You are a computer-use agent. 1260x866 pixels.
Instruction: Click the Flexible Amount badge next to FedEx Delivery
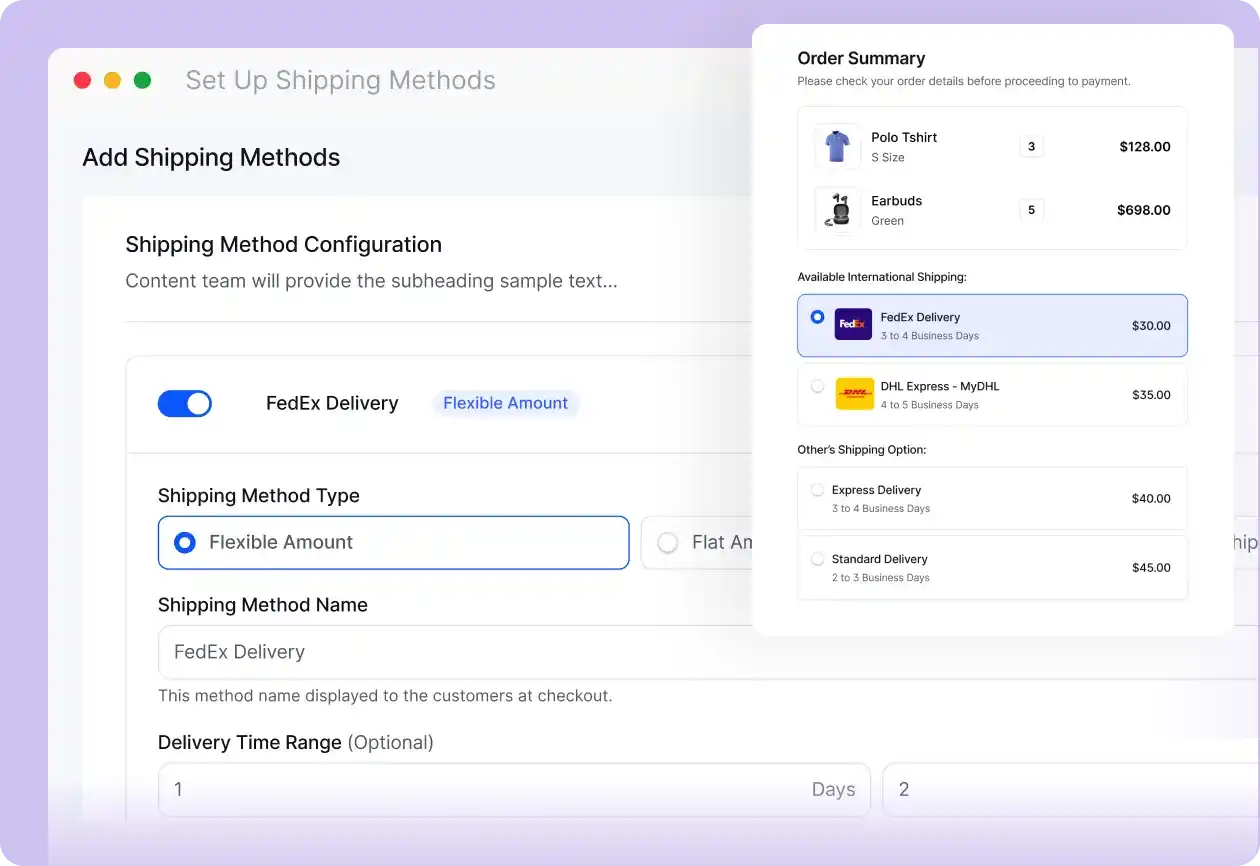[x=506, y=403]
